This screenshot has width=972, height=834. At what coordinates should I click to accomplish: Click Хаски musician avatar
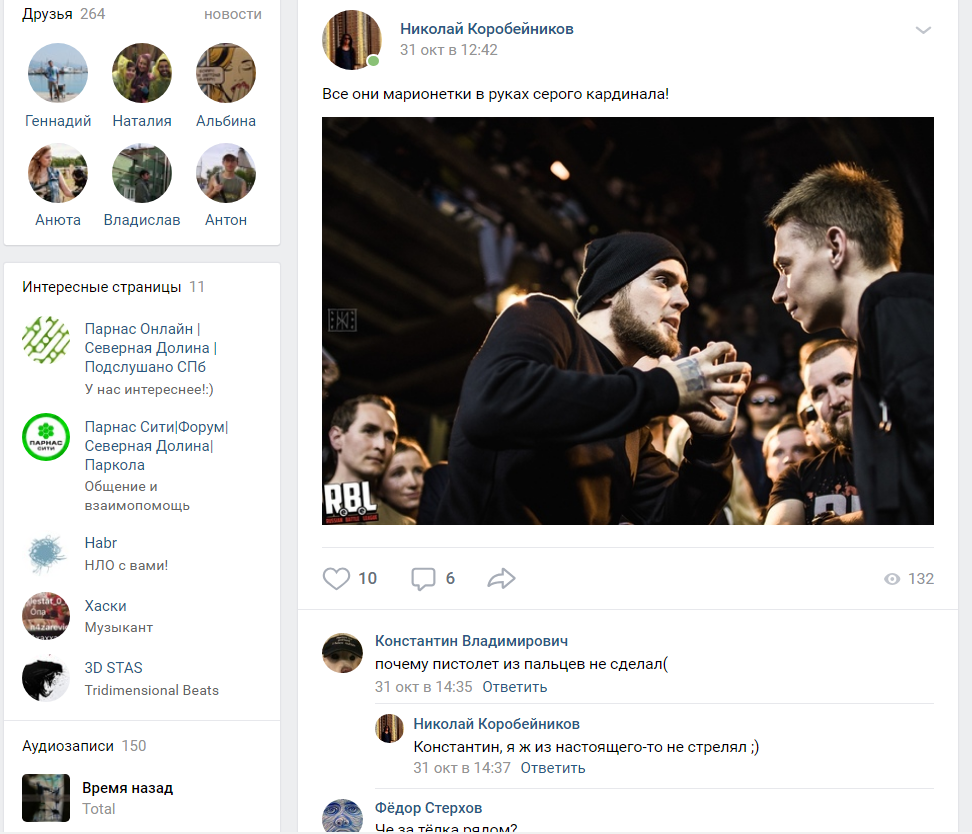pyautogui.click(x=46, y=616)
